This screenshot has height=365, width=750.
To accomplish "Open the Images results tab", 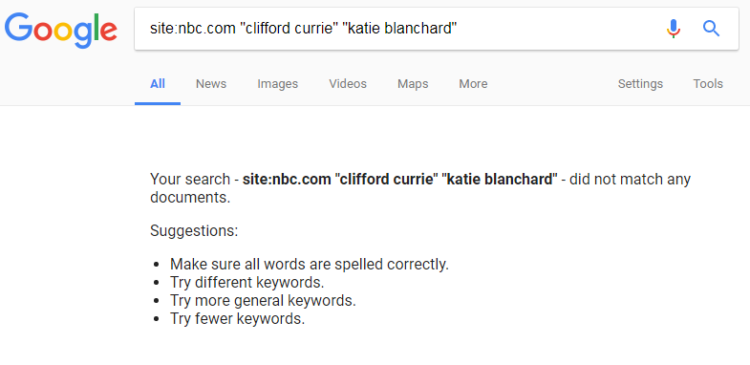I will (277, 84).
